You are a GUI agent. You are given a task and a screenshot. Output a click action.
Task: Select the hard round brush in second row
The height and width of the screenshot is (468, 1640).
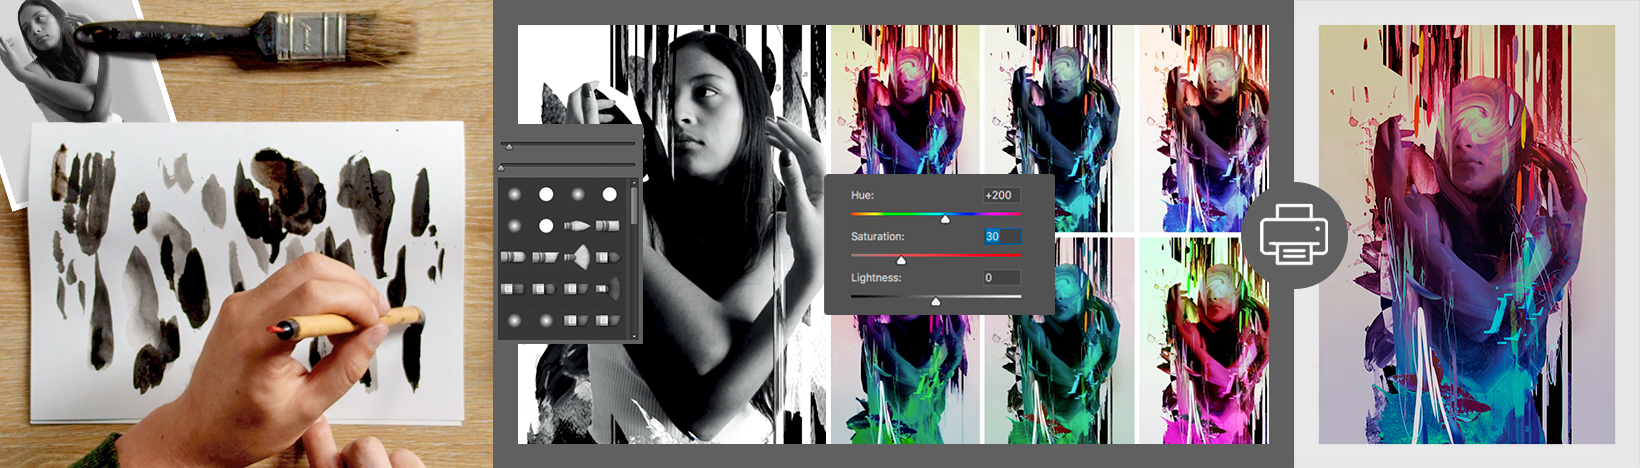(546, 226)
